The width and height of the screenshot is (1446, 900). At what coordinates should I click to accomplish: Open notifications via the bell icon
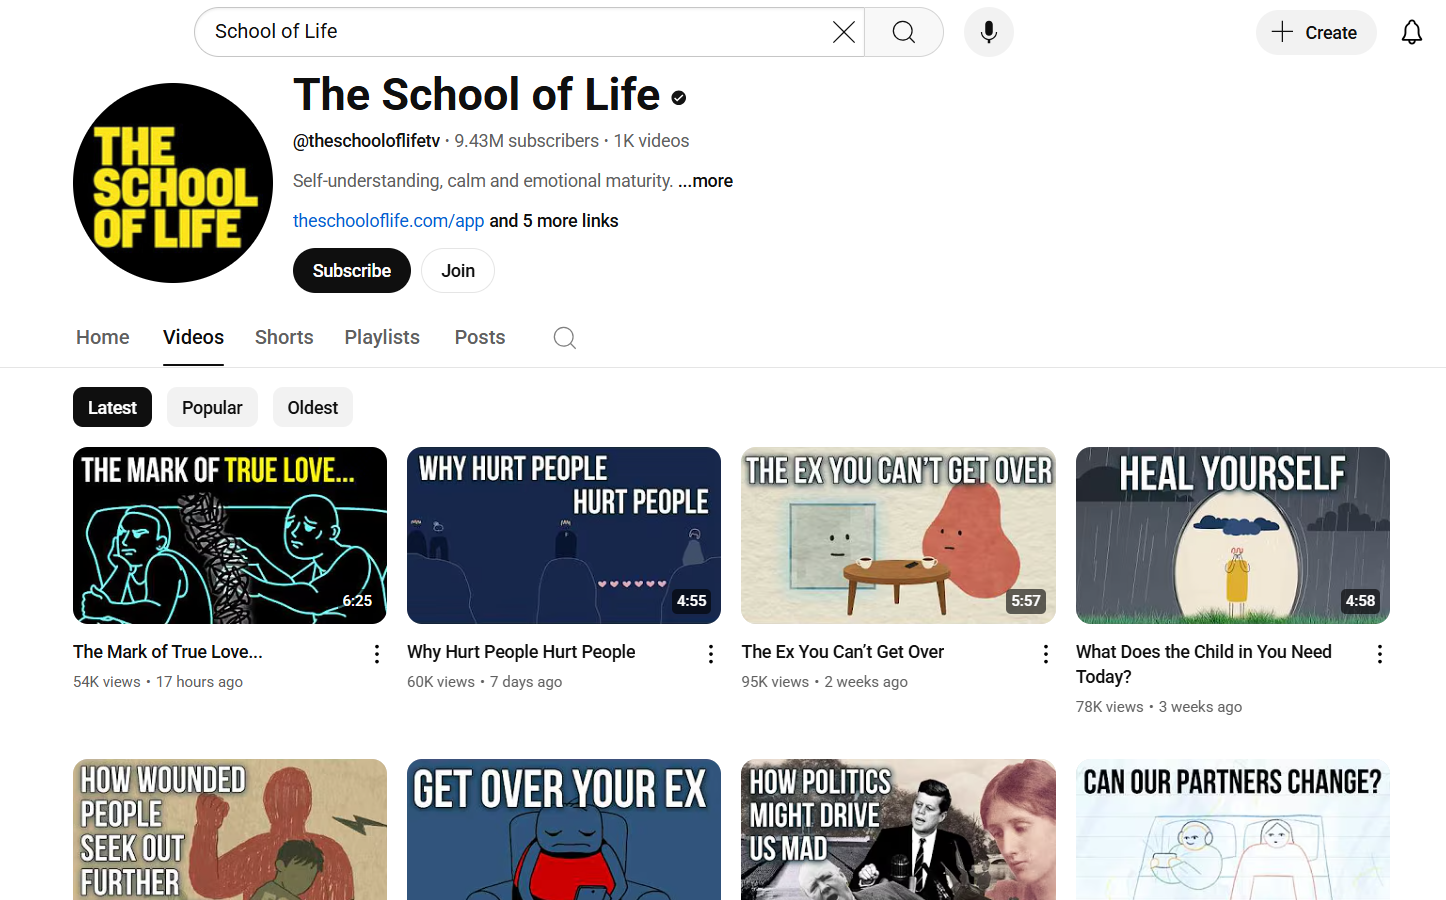(x=1411, y=31)
